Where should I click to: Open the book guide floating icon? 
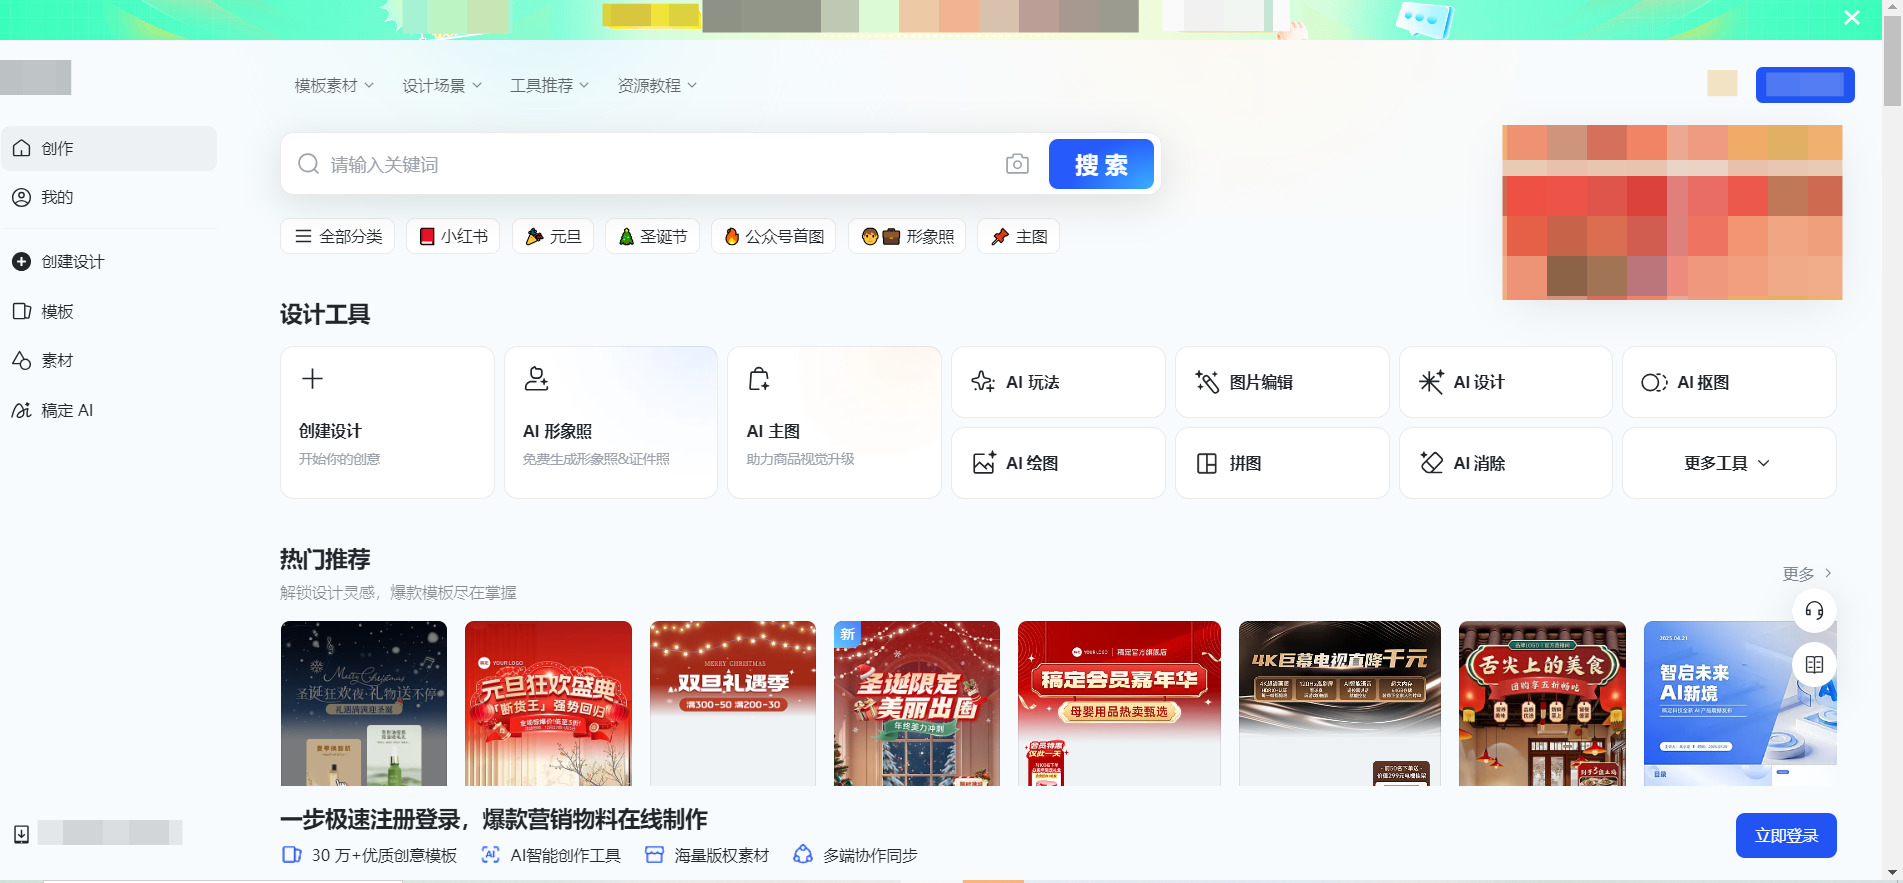(1814, 664)
